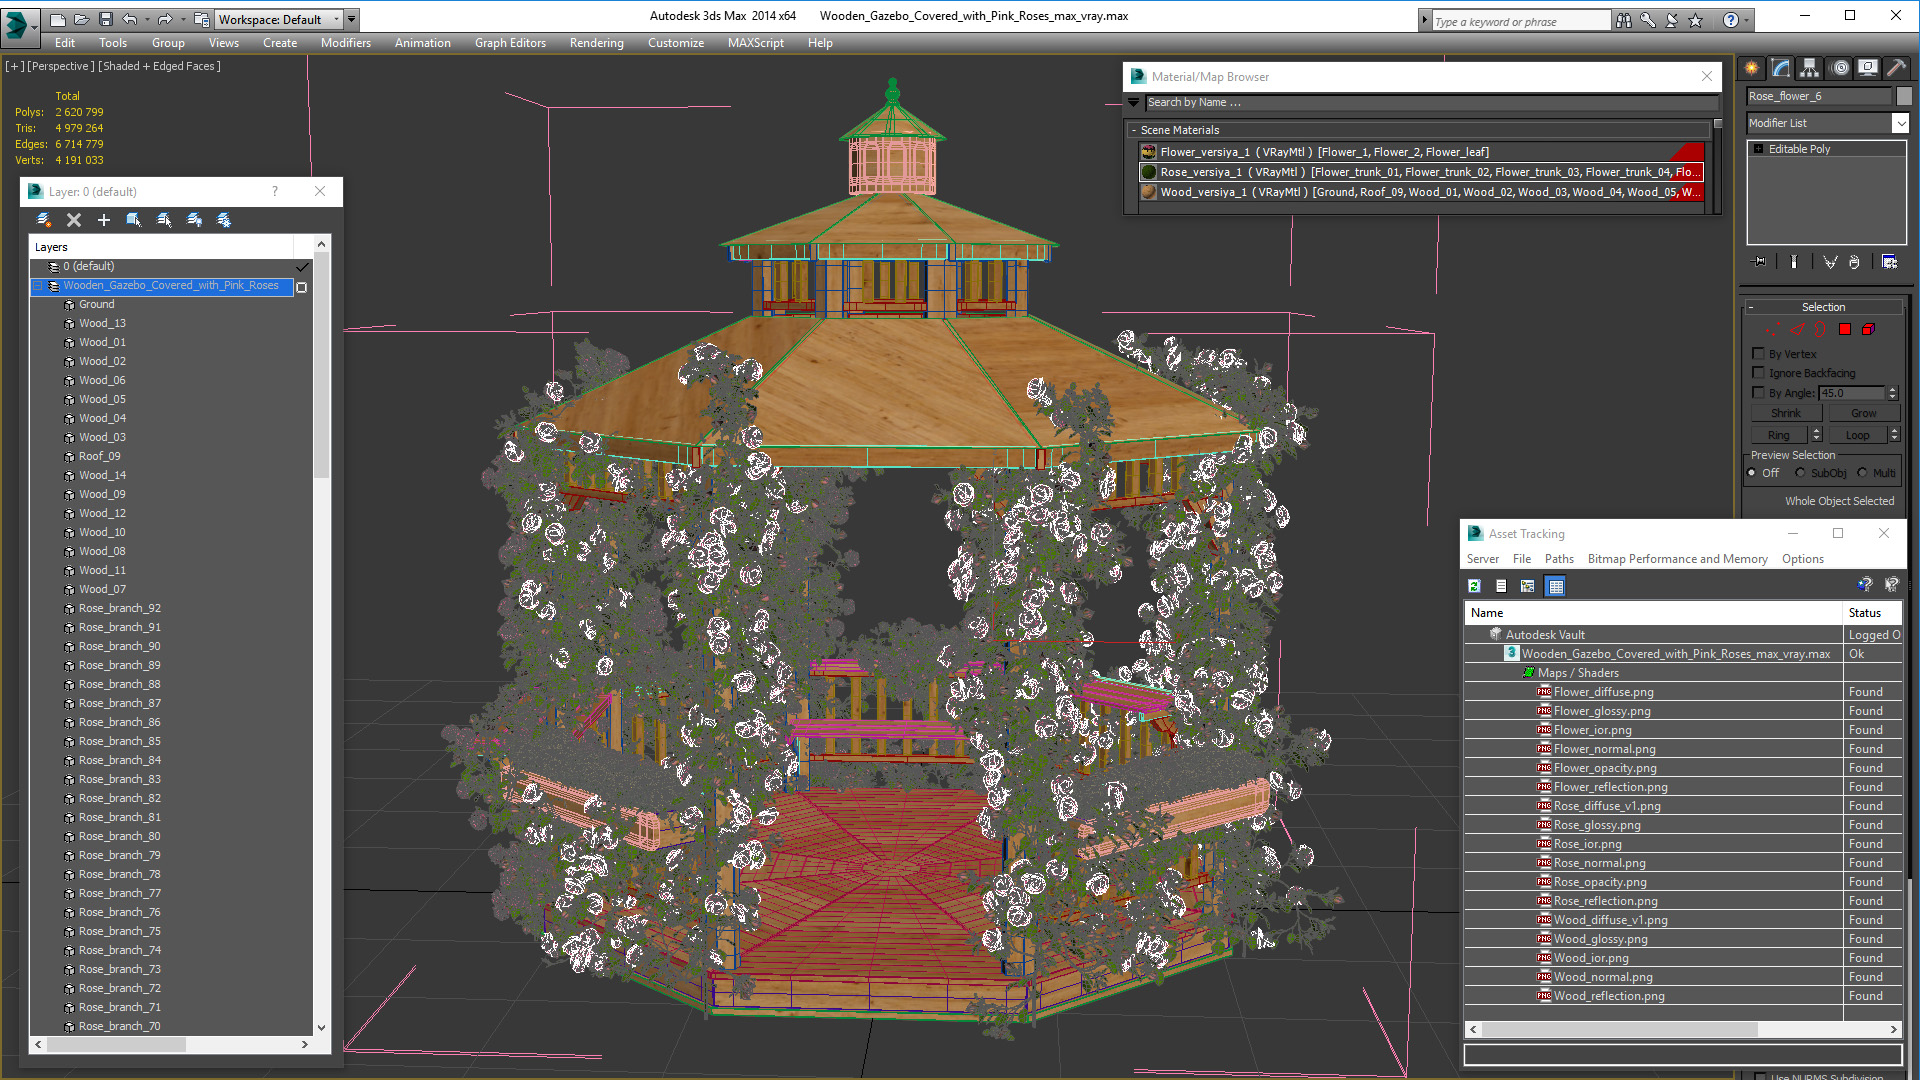This screenshot has width=1920, height=1080.
Task: Select Polygon sub-object level icon
Action: click(1845, 329)
